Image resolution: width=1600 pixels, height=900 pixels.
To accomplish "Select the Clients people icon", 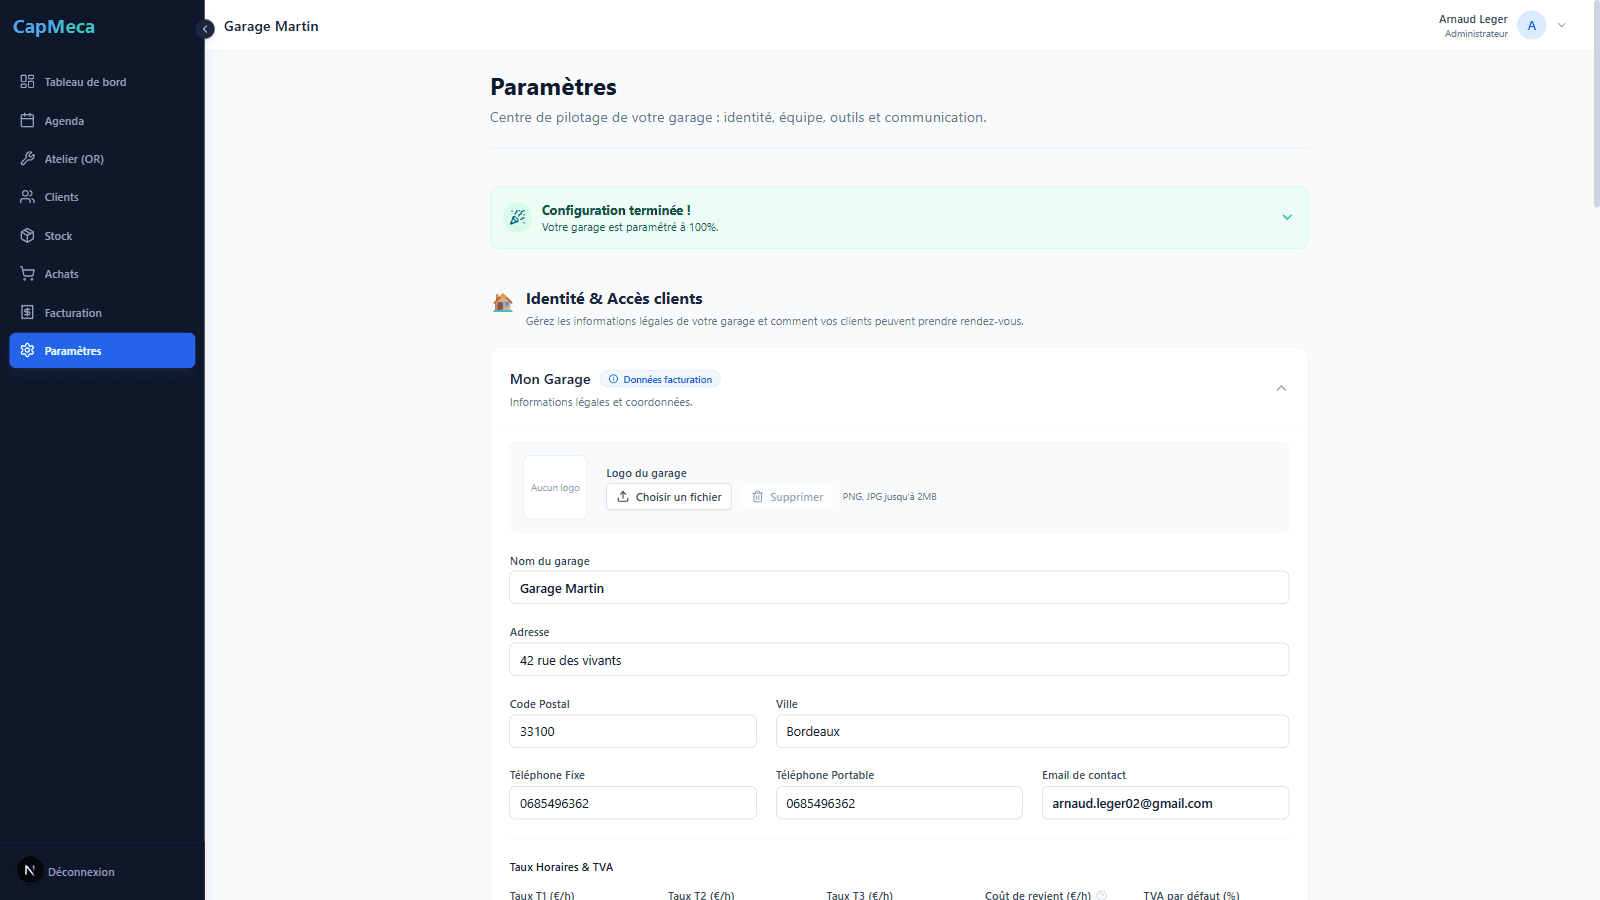I will tap(27, 197).
